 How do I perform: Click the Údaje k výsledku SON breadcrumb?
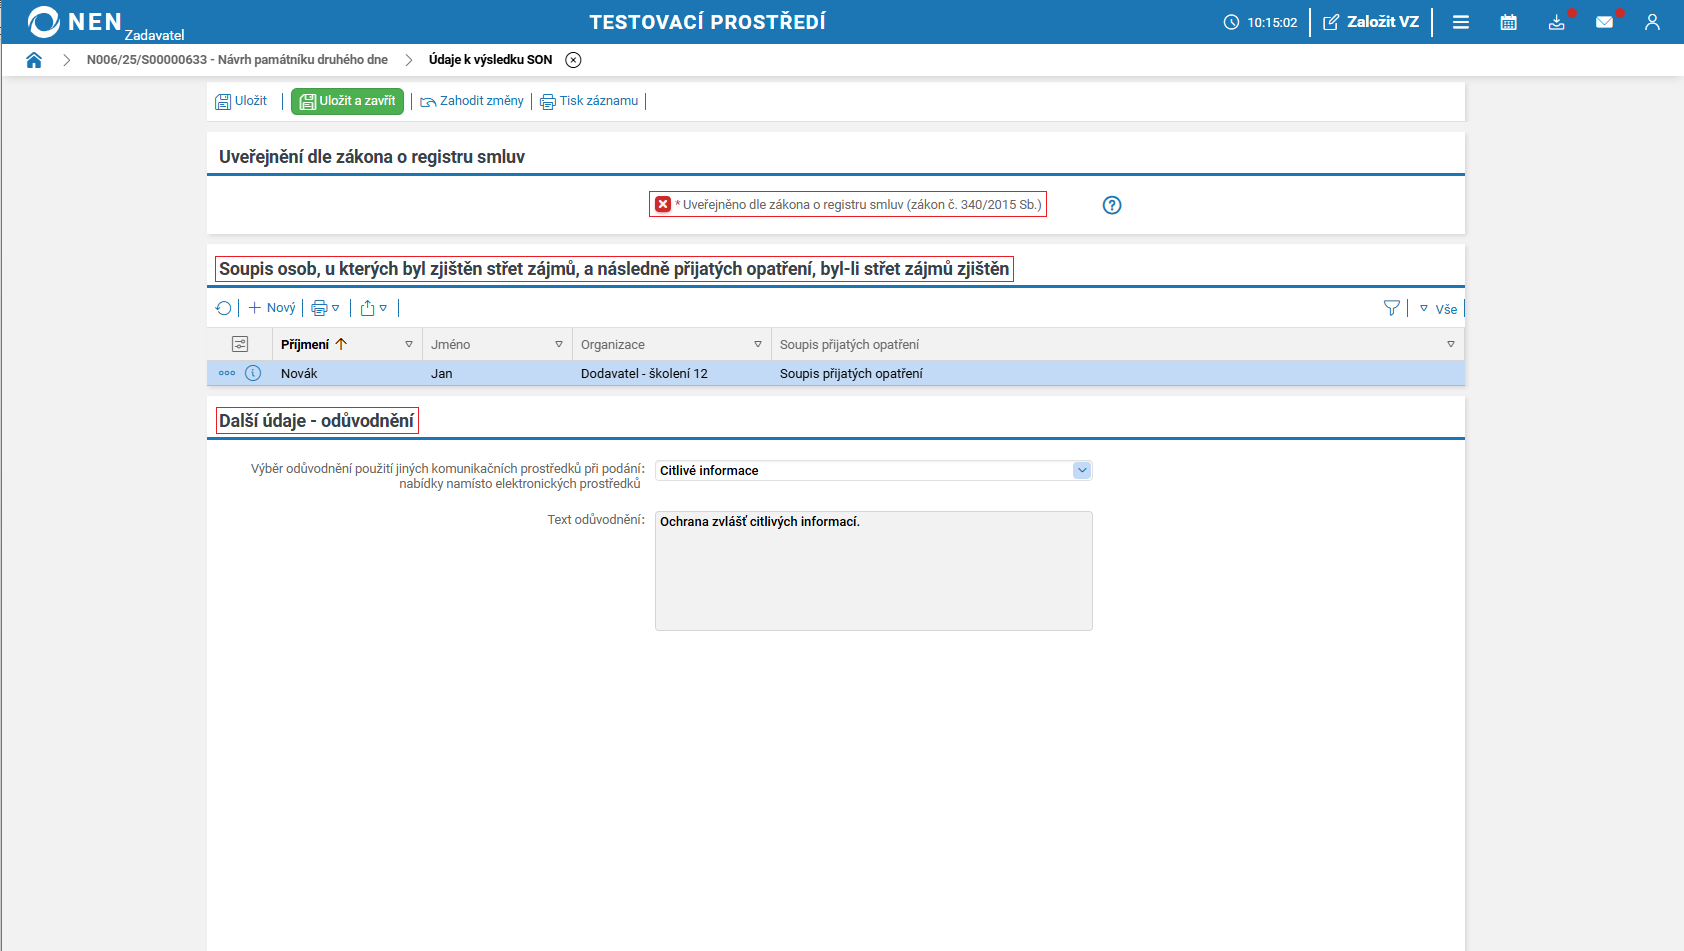point(491,60)
